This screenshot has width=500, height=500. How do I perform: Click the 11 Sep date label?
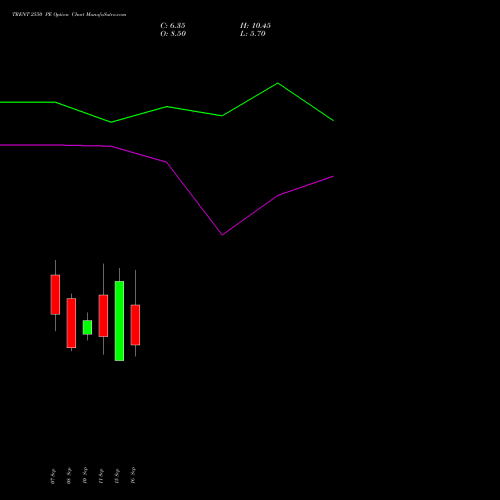[x=101, y=476]
